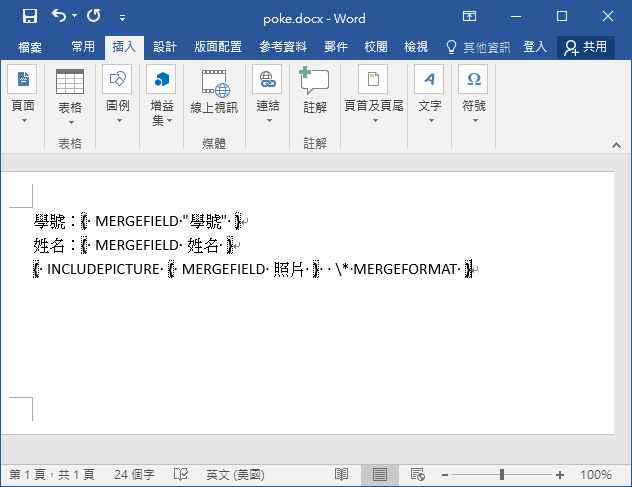
Task: Click the zoom in plus button
Action: [559, 475]
